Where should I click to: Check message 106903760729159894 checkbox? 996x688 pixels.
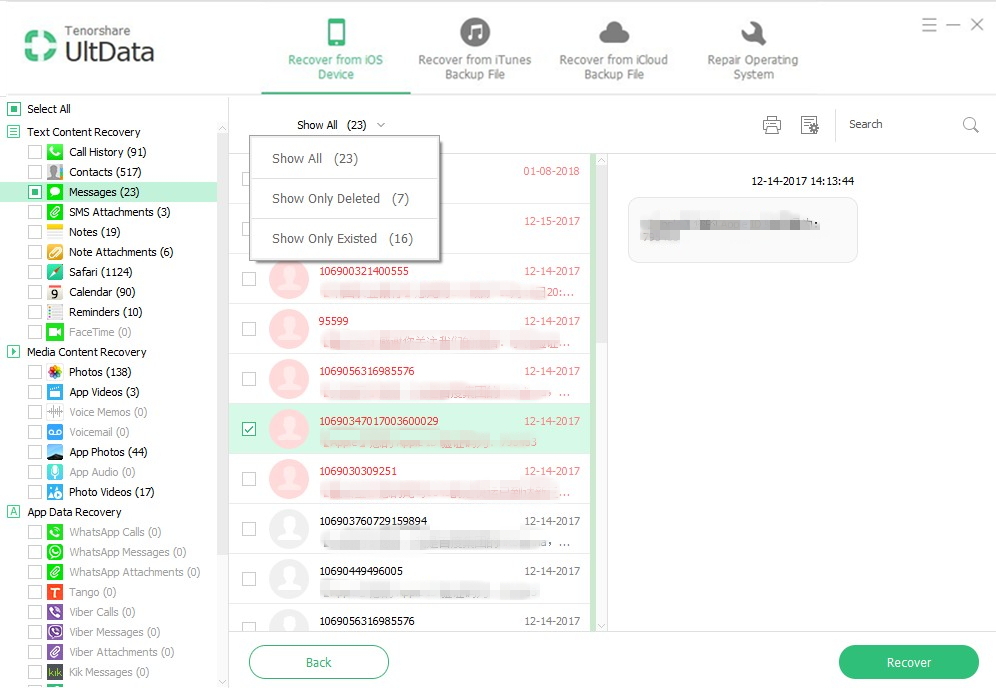[249, 529]
